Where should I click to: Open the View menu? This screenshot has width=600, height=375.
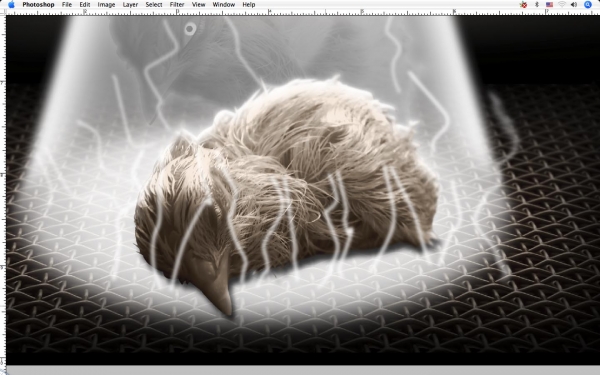pyautogui.click(x=198, y=5)
